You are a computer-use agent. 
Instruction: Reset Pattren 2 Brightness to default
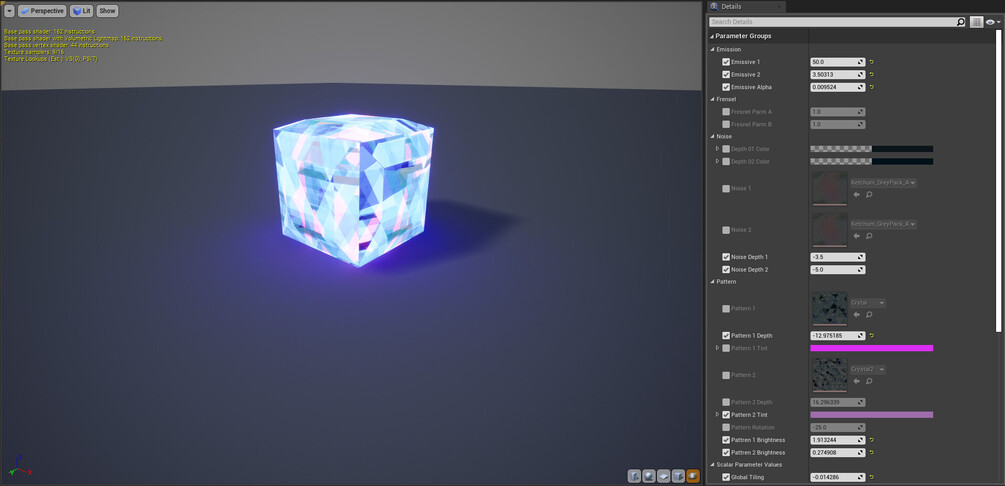pyautogui.click(x=872, y=453)
